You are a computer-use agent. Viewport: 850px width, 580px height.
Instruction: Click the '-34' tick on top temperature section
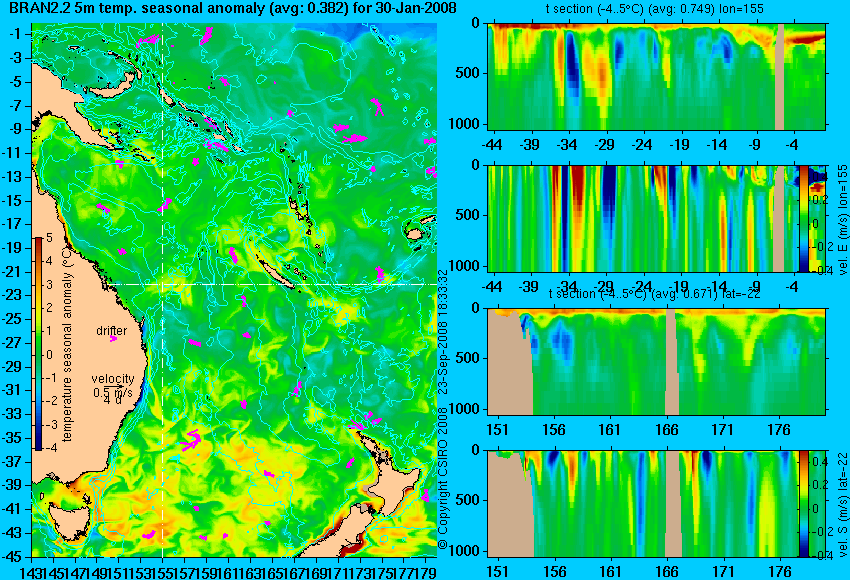567,145
